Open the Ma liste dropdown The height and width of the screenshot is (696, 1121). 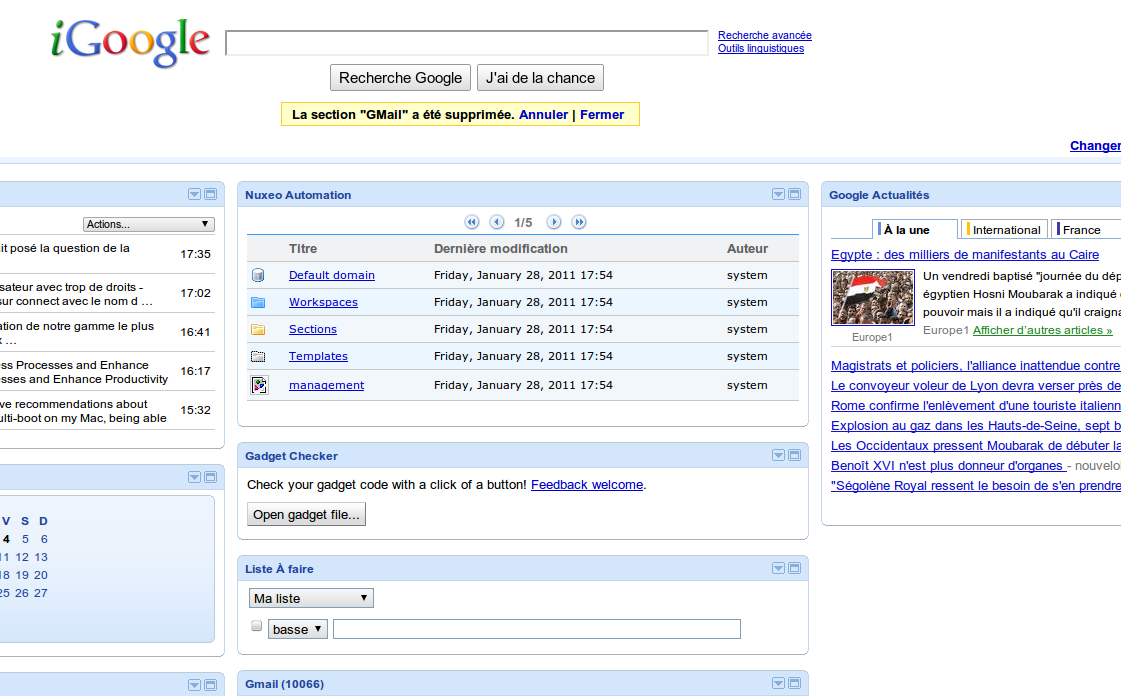(x=311, y=598)
